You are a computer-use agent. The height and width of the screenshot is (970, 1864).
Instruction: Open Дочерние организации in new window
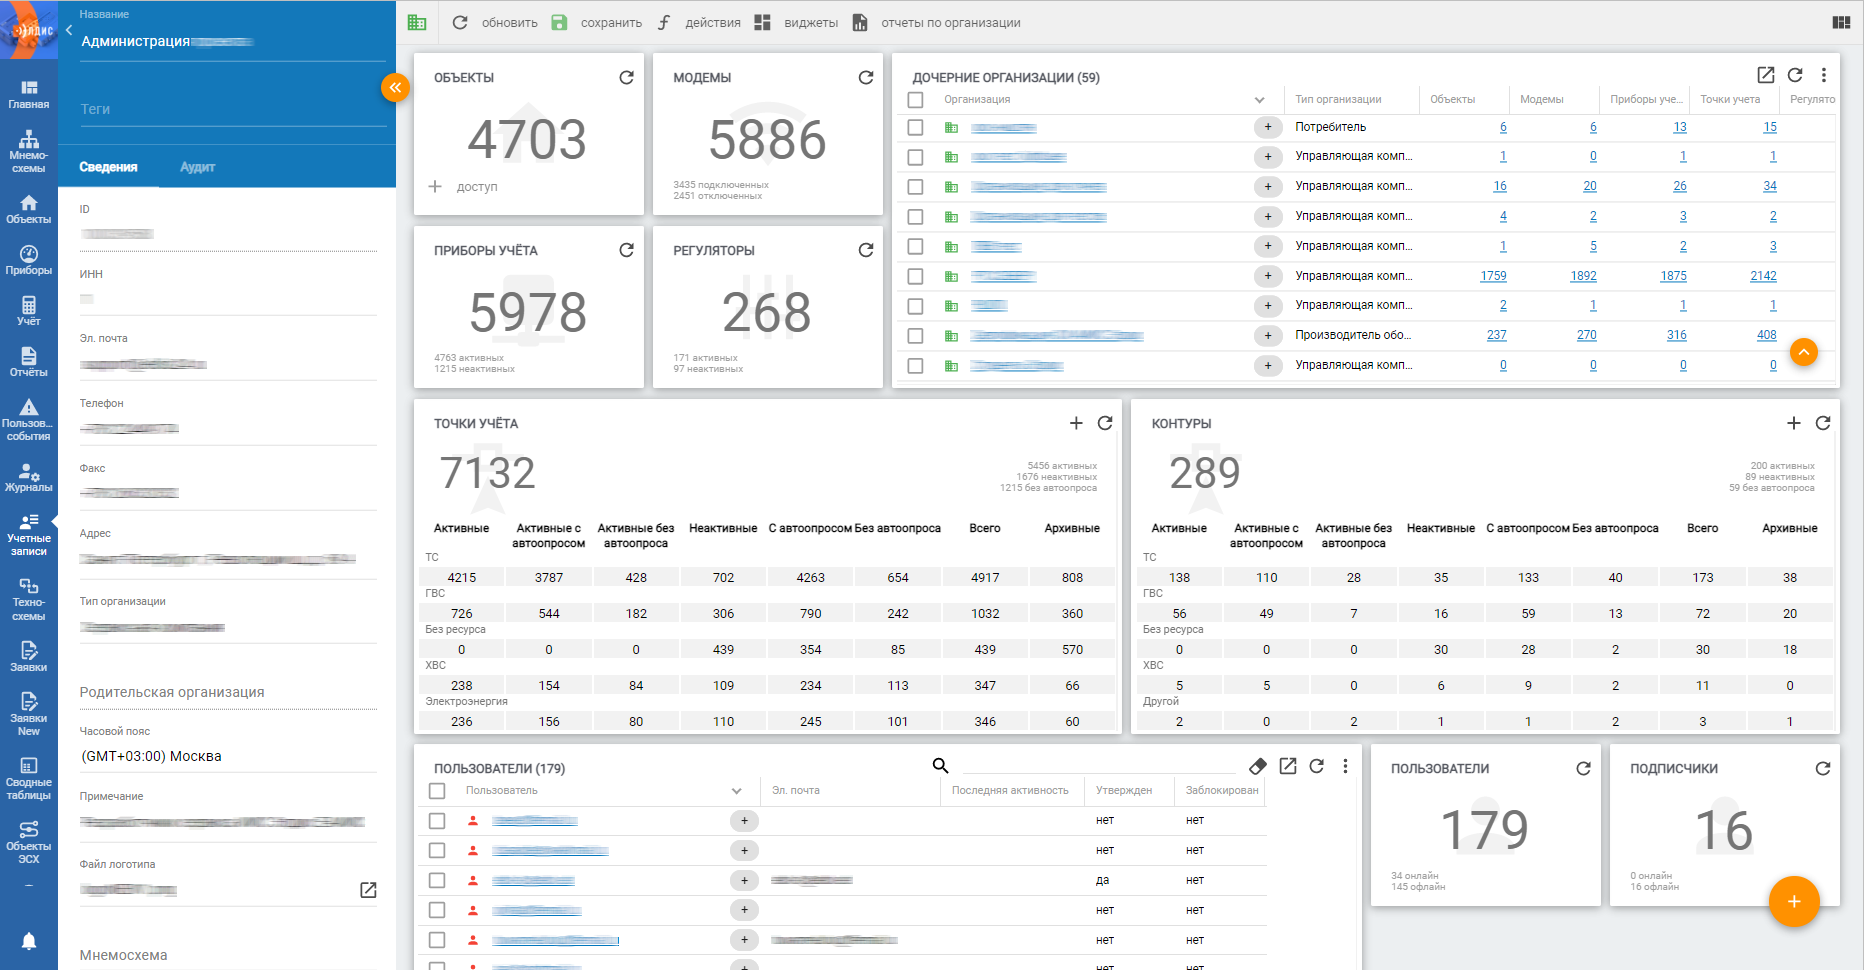pos(1766,75)
